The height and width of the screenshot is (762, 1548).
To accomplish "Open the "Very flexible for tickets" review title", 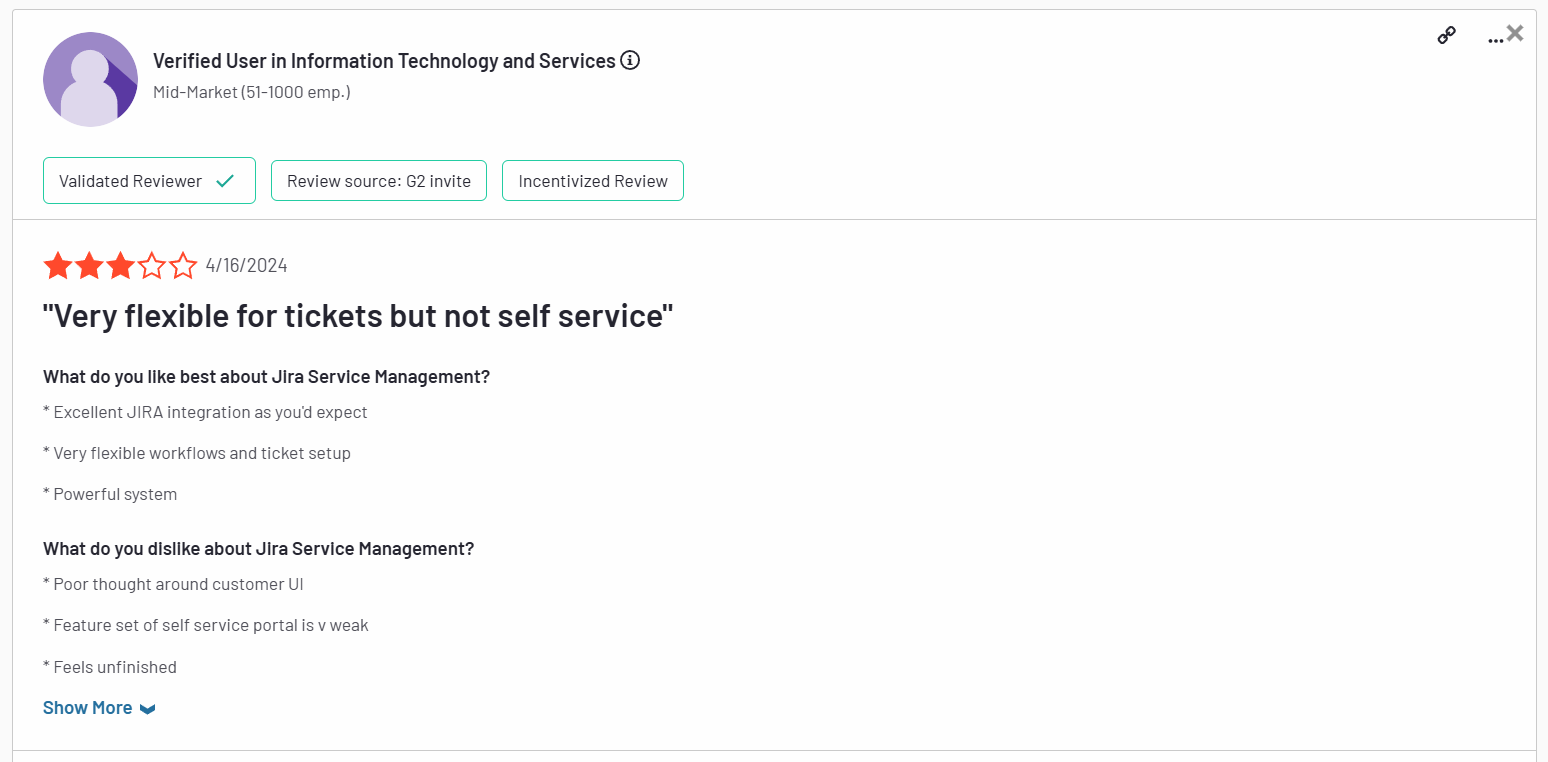I will 358,316.
